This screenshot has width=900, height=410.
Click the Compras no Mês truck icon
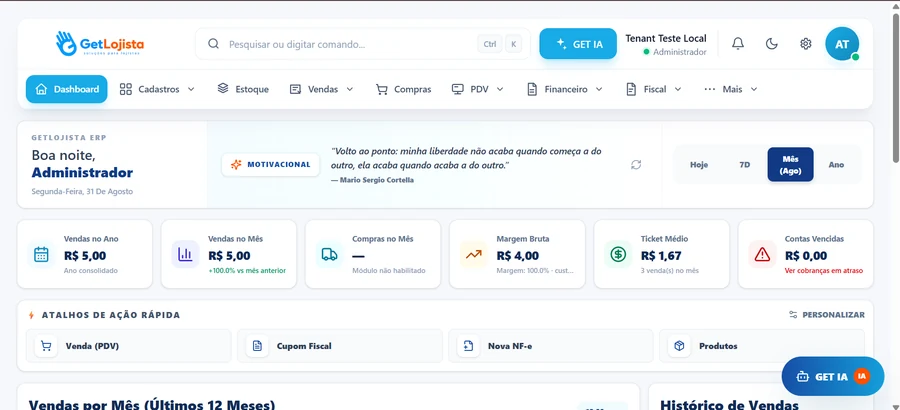[x=329, y=254]
